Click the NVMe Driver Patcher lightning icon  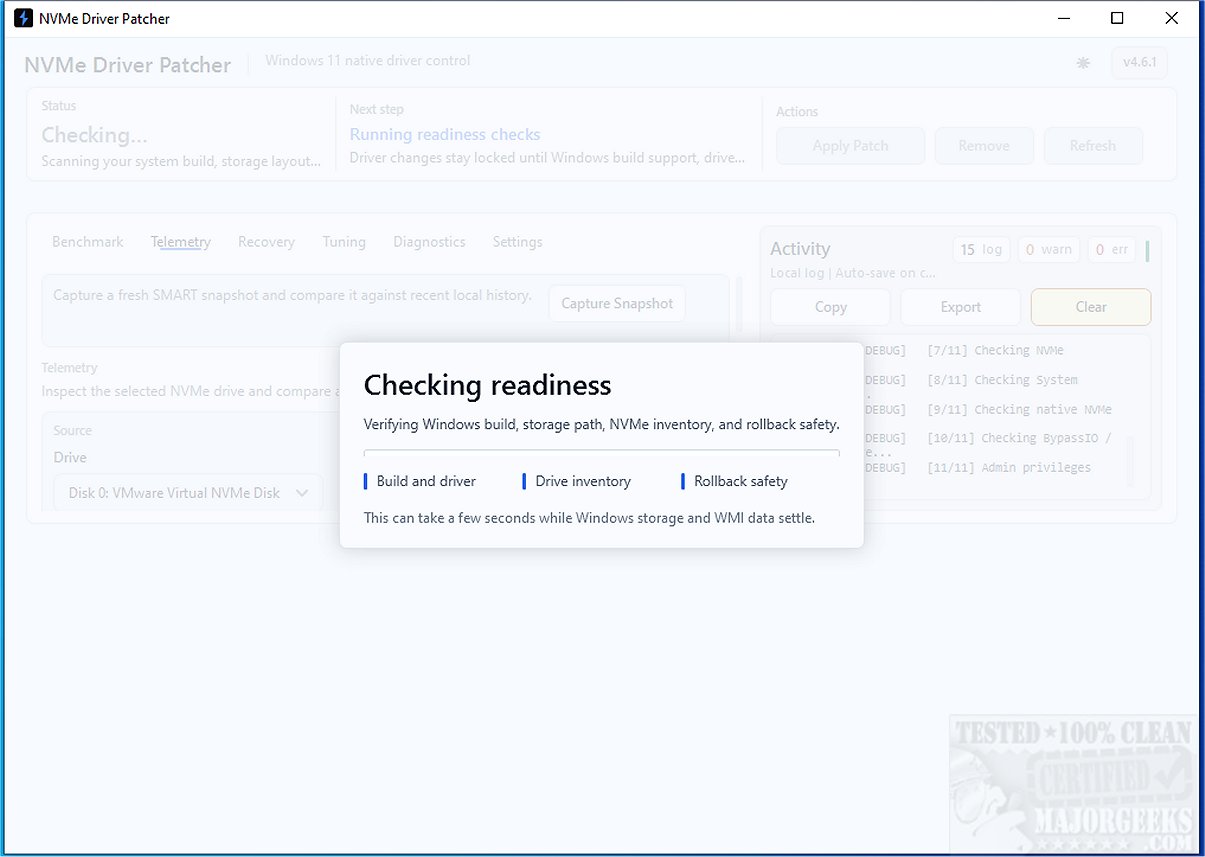23,18
